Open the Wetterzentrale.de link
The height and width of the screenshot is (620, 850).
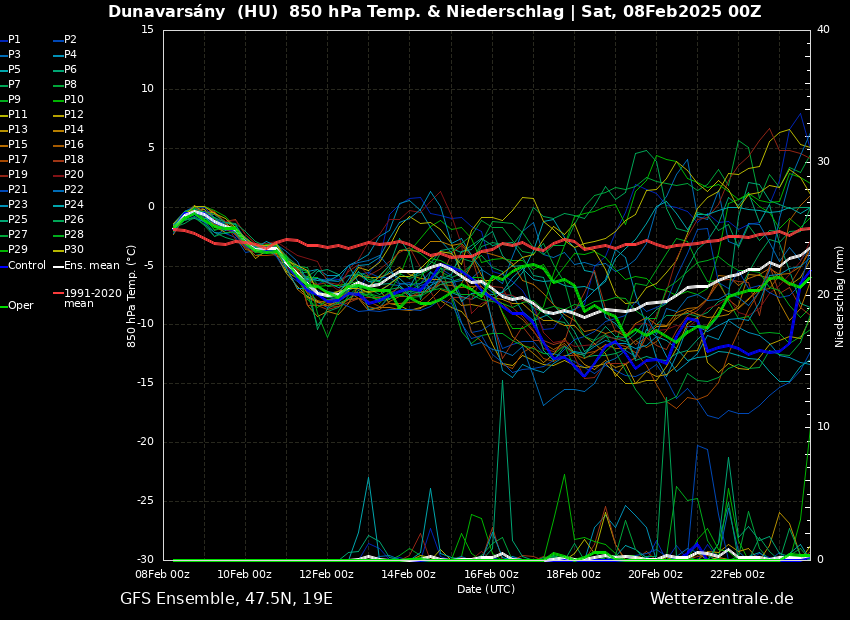point(721,599)
